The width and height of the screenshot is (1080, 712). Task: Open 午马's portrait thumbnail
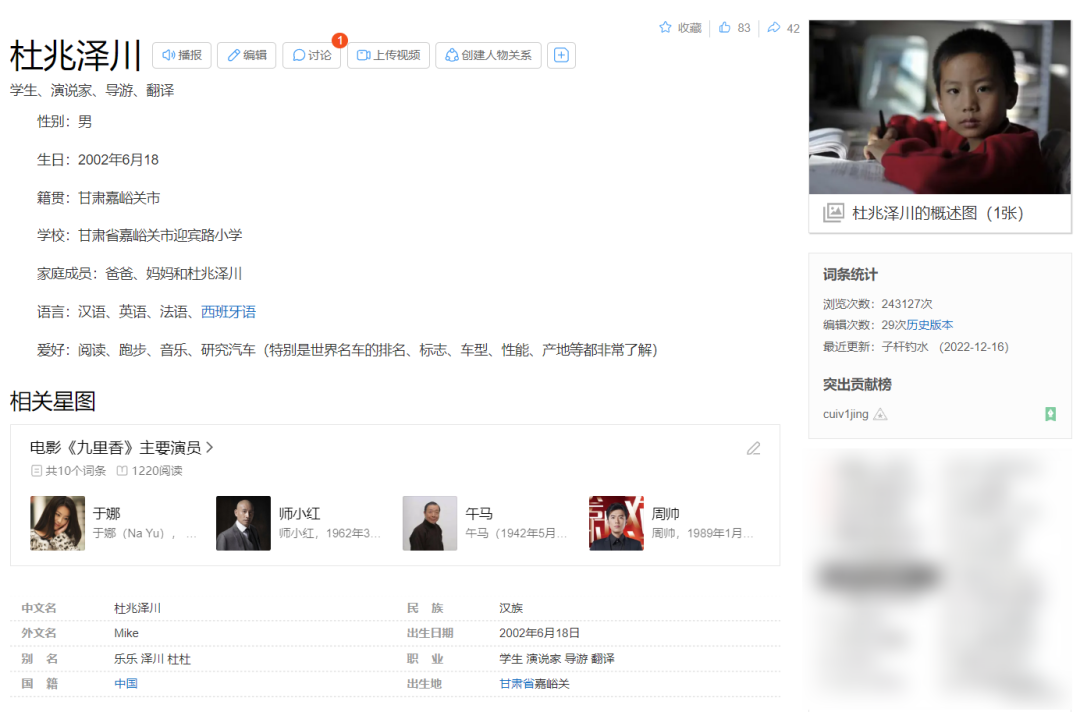(x=430, y=523)
